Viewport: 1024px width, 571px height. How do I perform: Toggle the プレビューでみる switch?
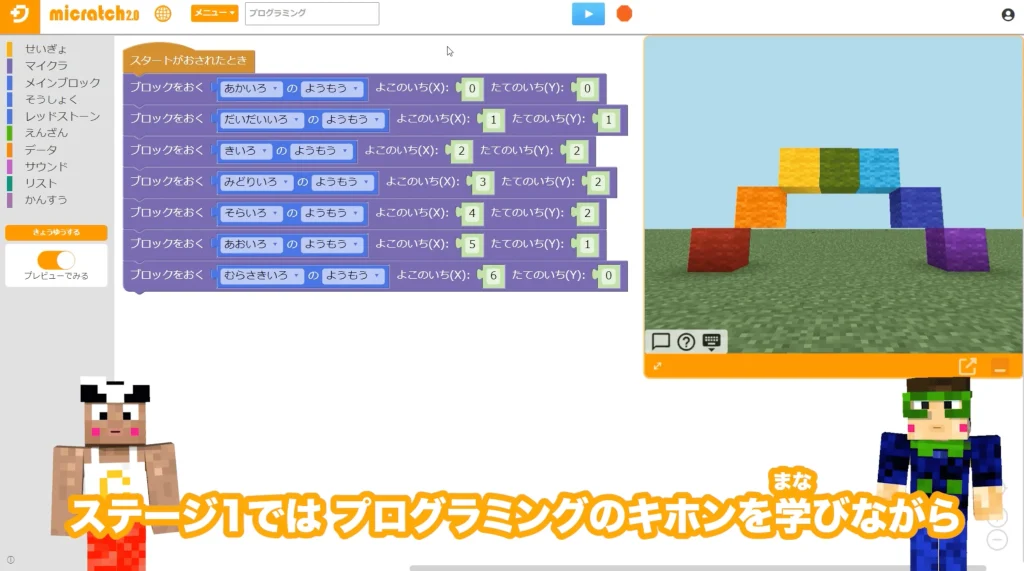click(x=56, y=260)
